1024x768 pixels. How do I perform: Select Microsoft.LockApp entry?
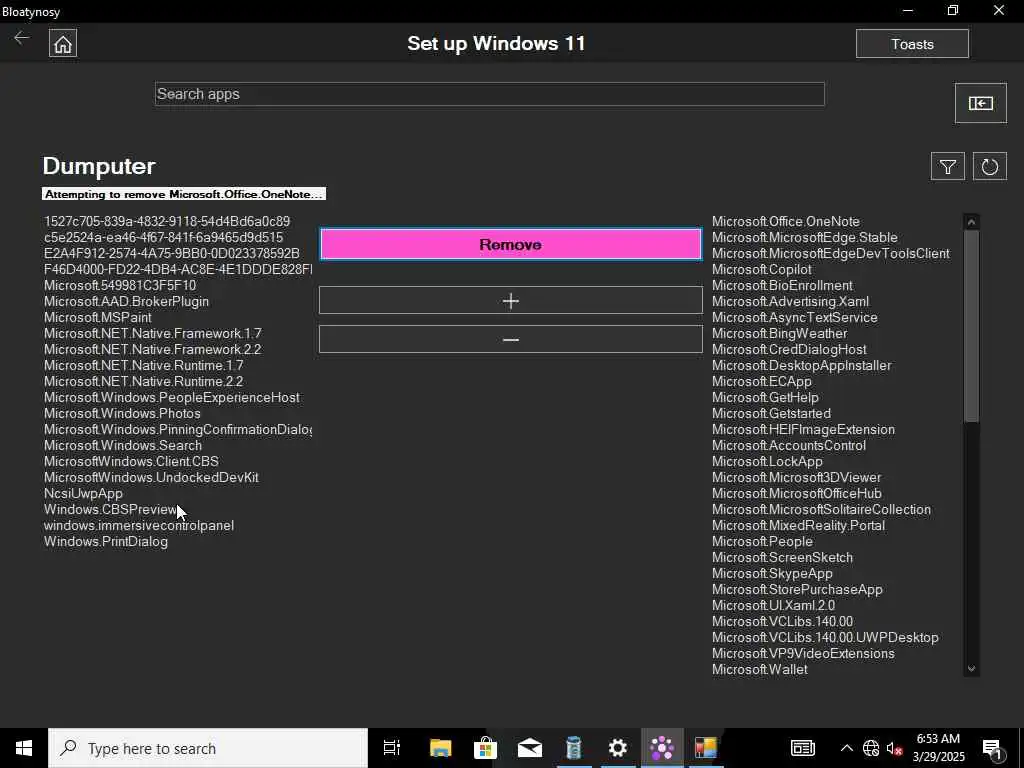click(767, 462)
